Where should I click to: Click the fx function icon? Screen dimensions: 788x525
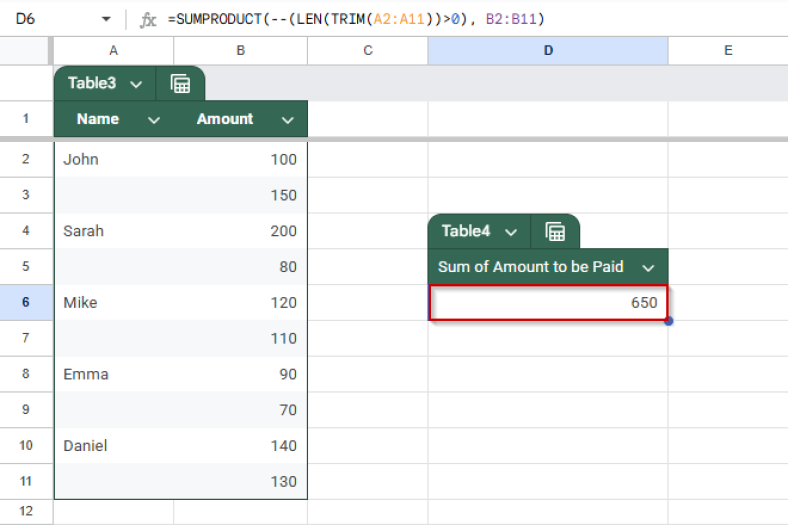pyautogui.click(x=148, y=19)
